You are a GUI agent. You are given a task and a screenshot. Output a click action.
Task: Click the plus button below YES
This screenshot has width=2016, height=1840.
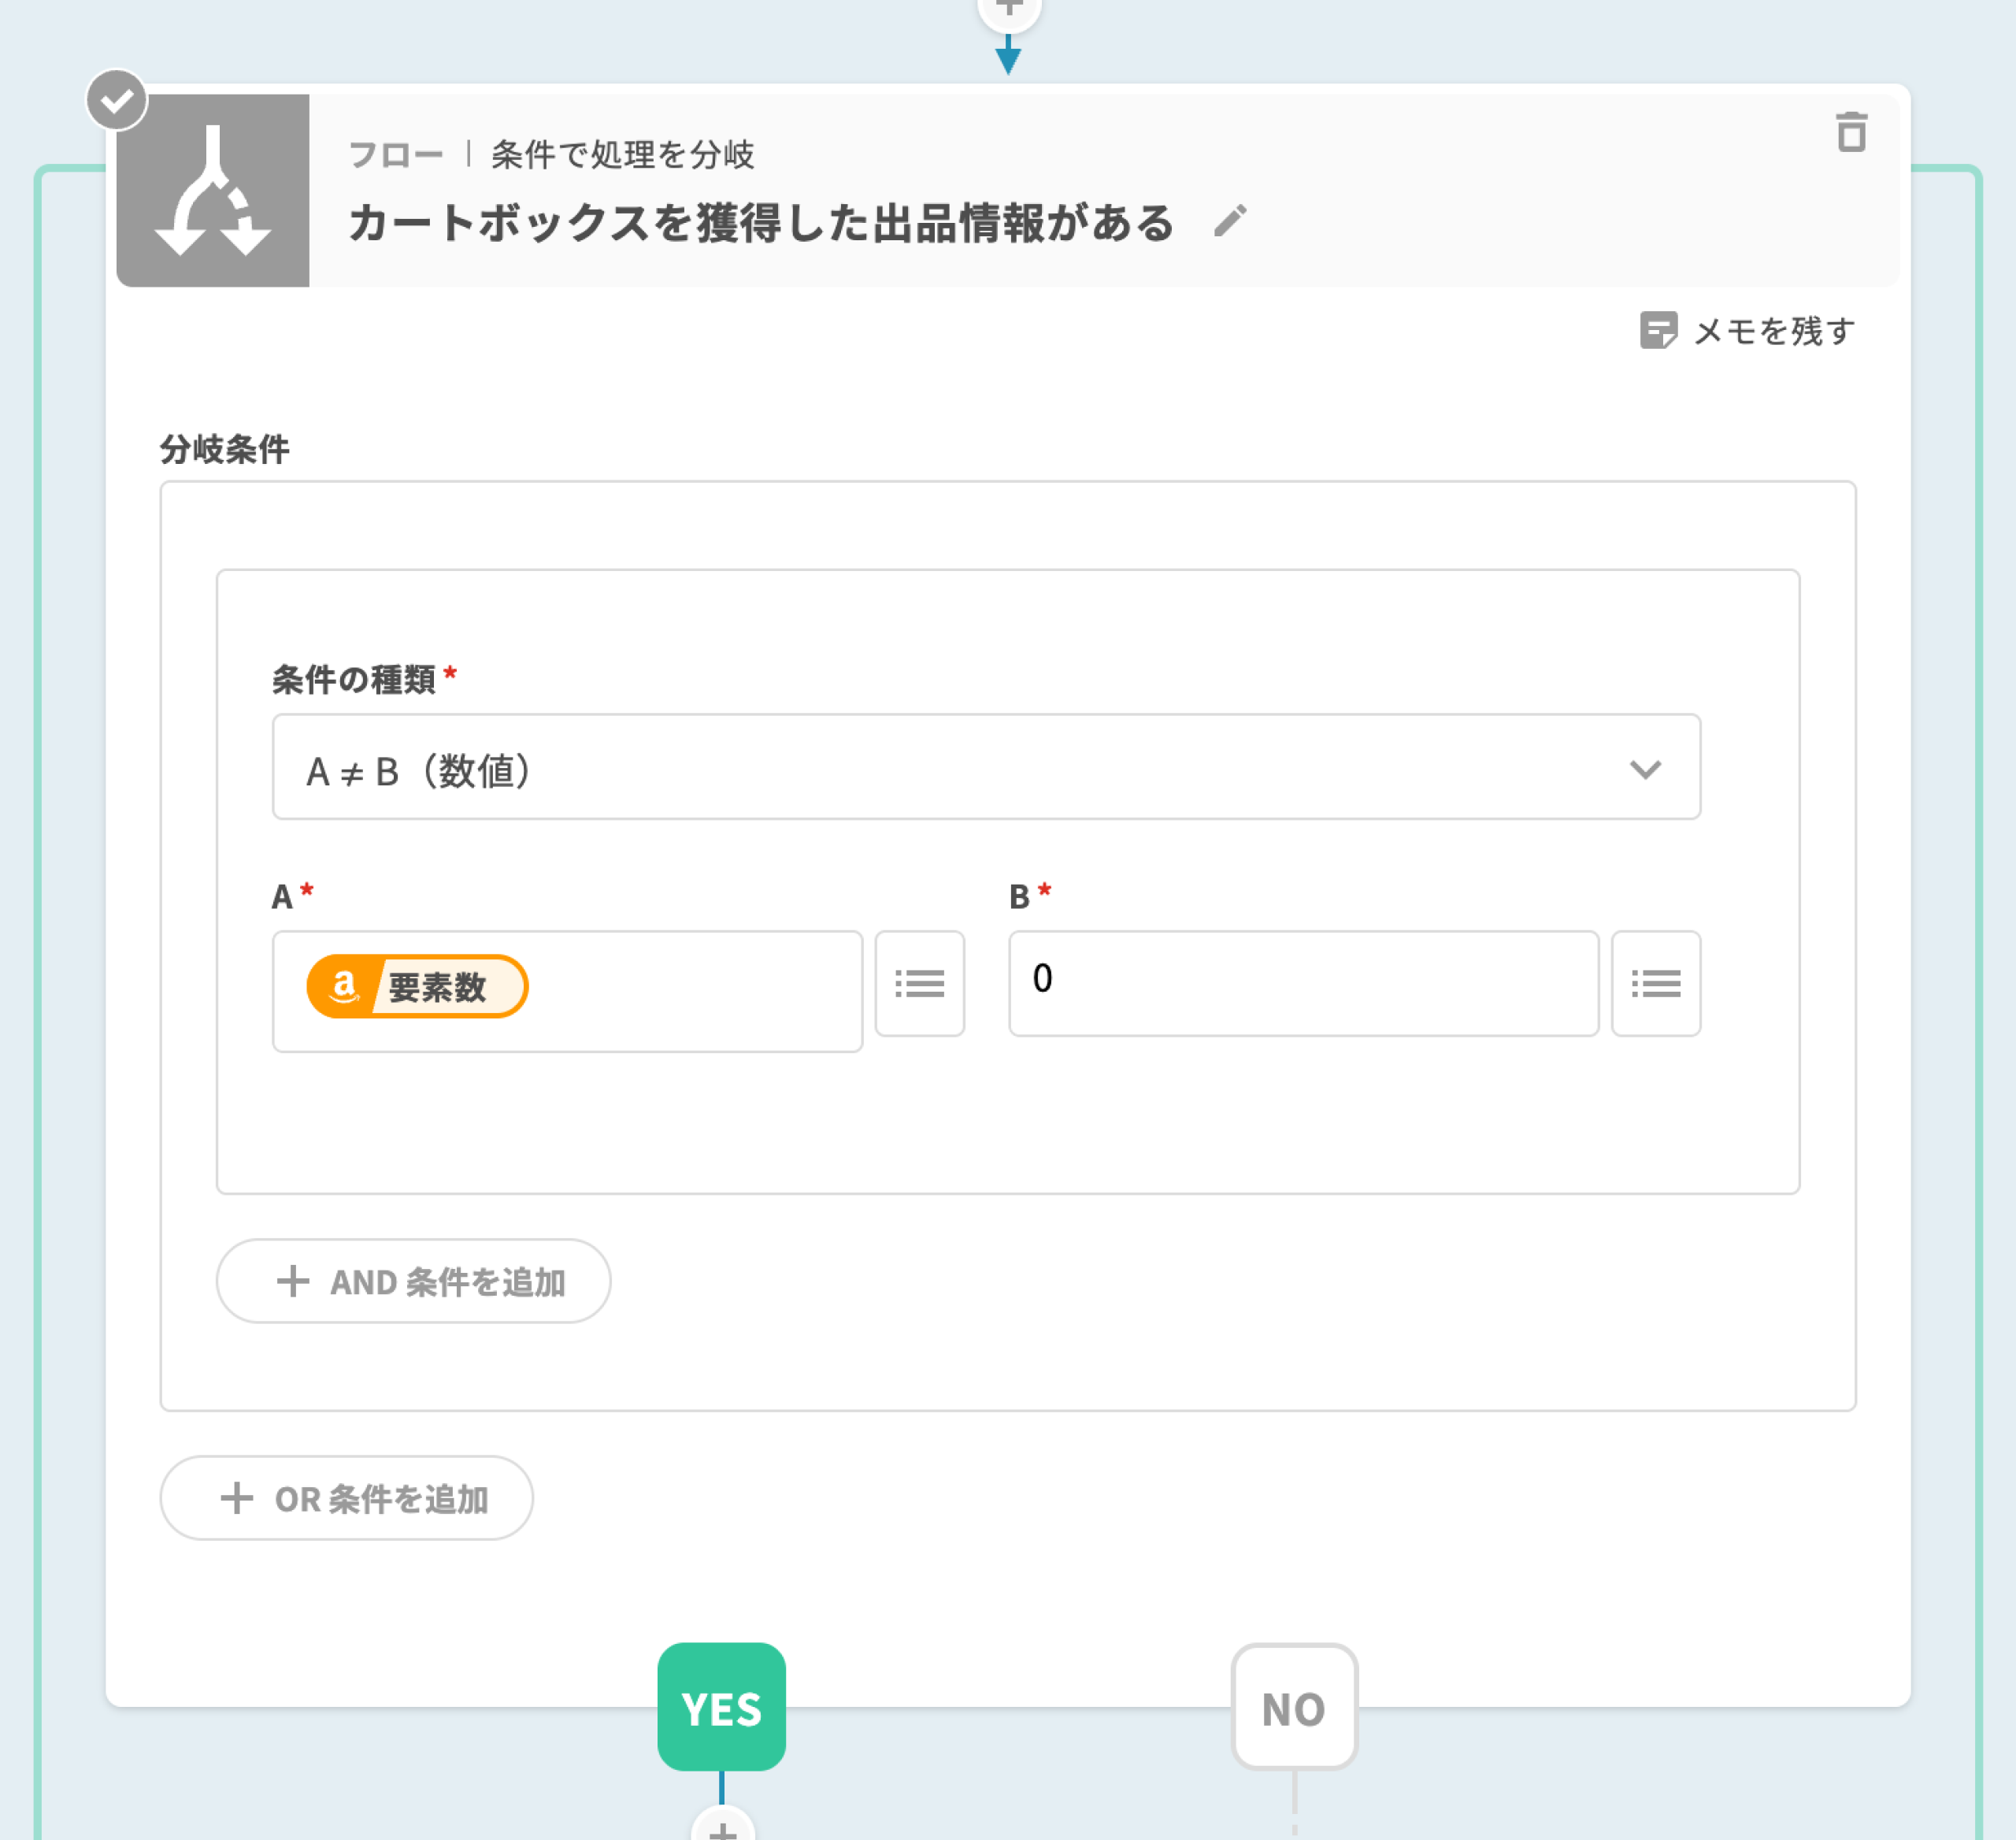[722, 1828]
